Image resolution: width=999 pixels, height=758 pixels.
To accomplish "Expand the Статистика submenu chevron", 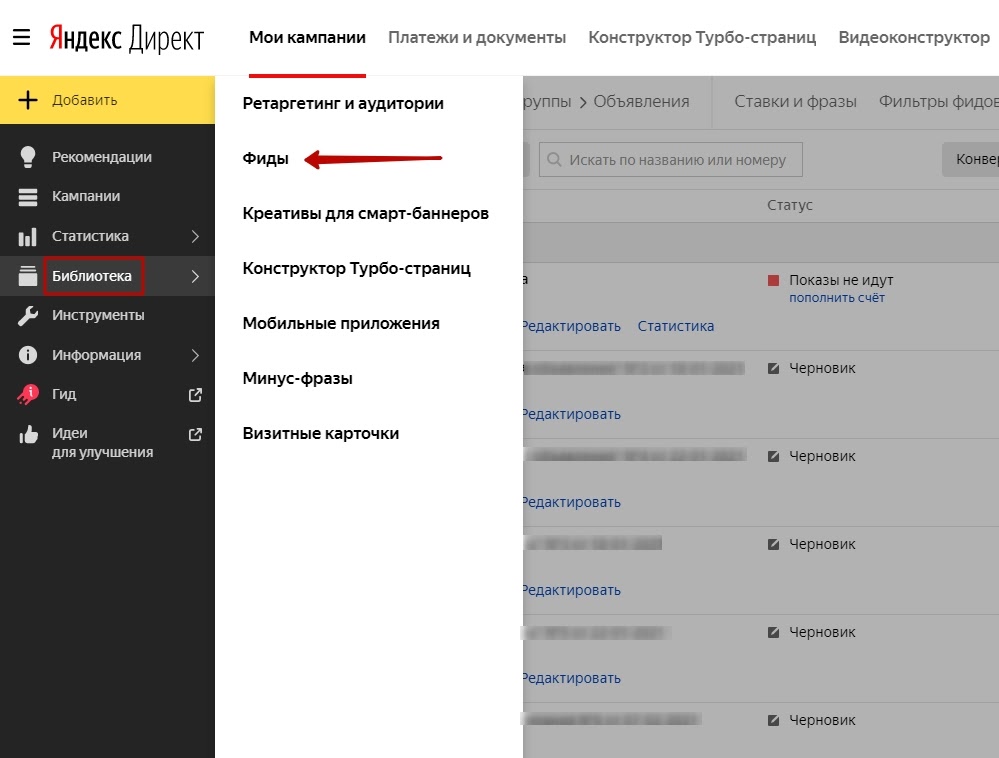I will (195, 236).
